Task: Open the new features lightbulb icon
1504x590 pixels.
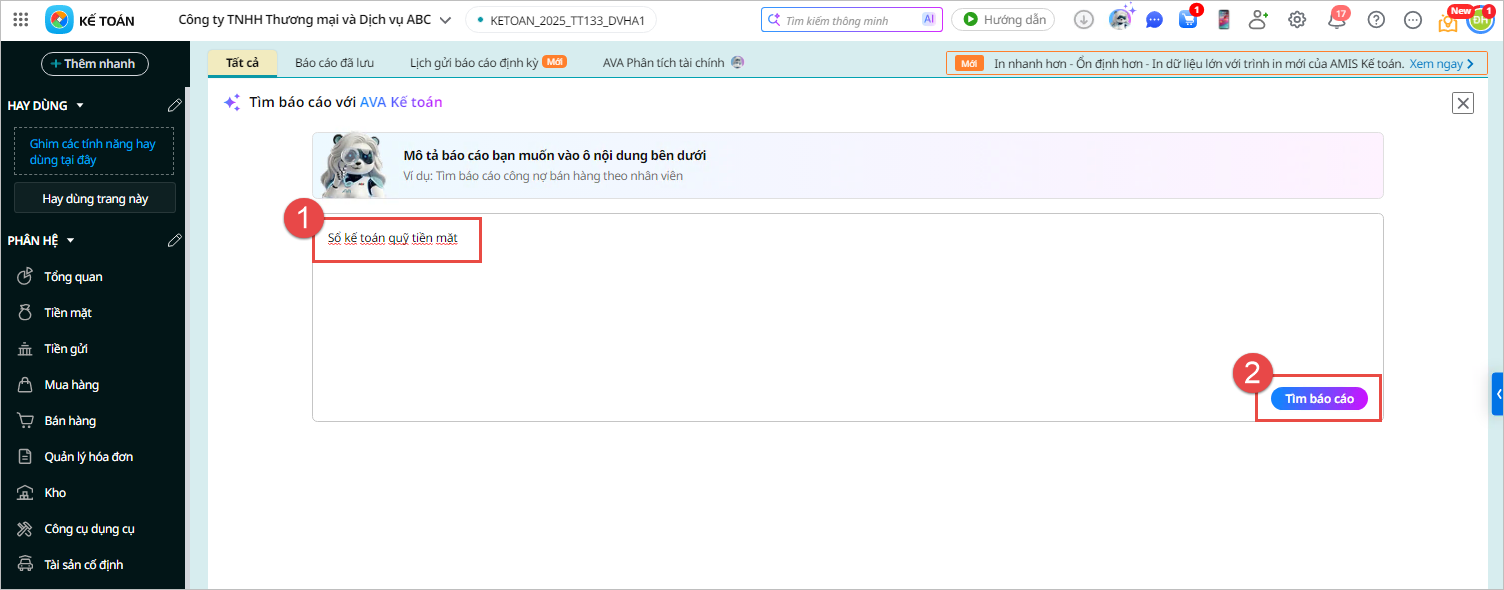Action: [x=1447, y=21]
